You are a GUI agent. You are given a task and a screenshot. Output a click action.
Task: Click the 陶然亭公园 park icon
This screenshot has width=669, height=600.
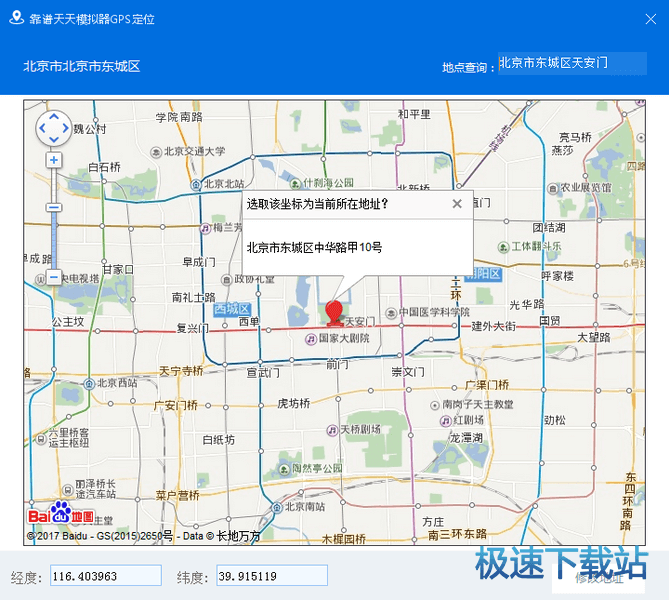tap(284, 469)
